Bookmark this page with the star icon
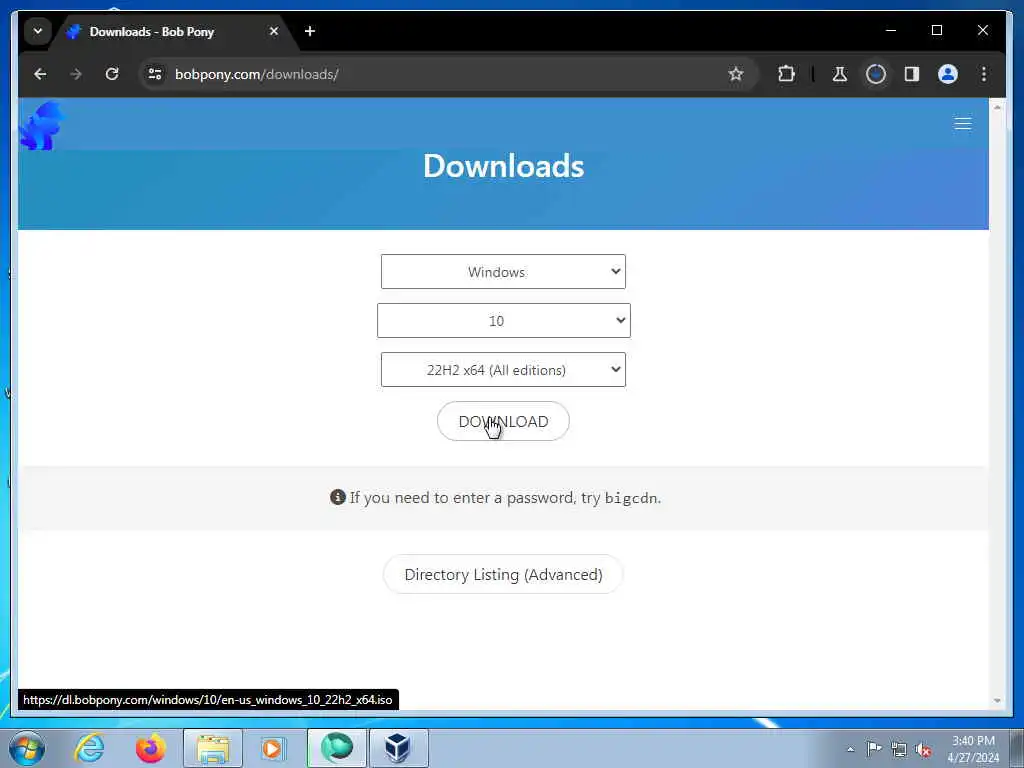Image resolution: width=1024 pixels, height=768 pixels. click(736, 74)
